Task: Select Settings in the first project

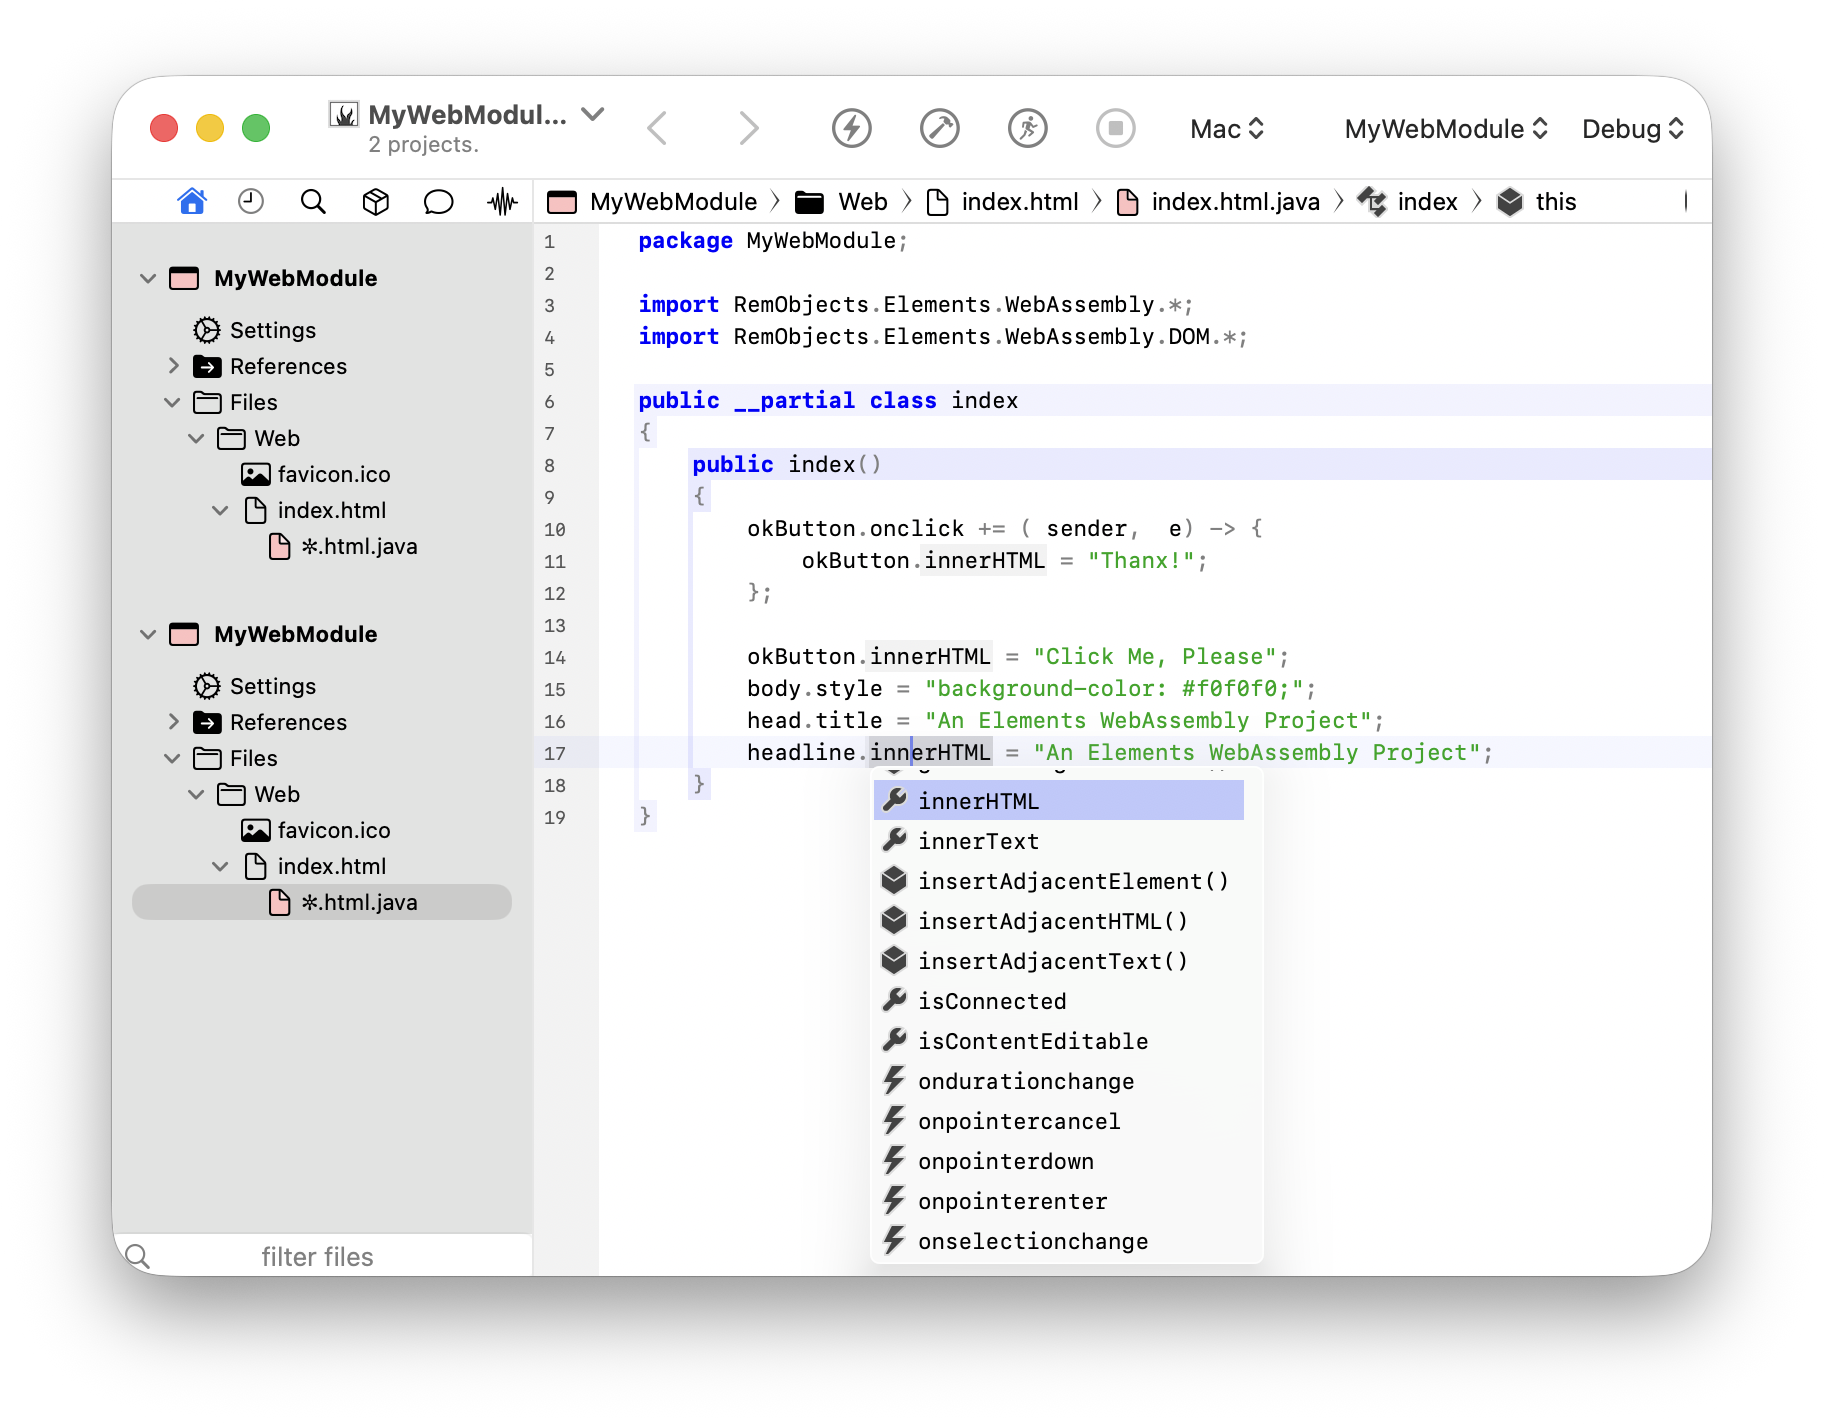Action: [255, 330]
